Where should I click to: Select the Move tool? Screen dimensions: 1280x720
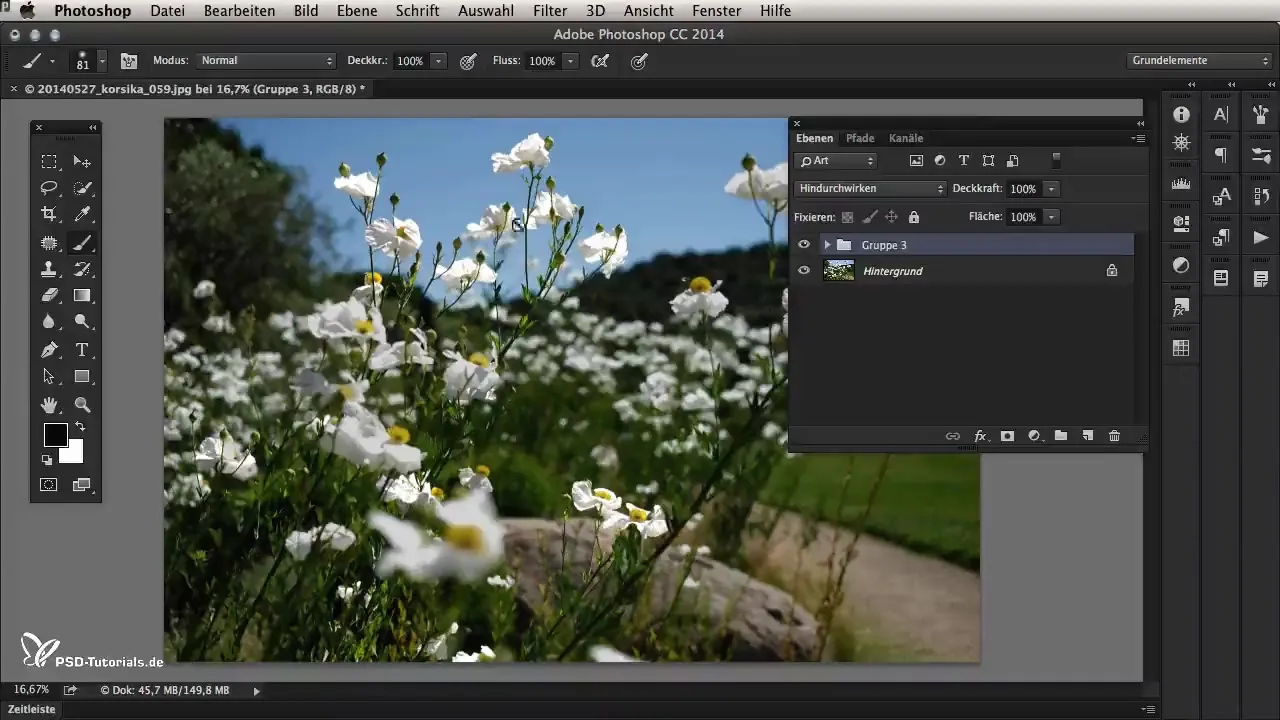82,161
